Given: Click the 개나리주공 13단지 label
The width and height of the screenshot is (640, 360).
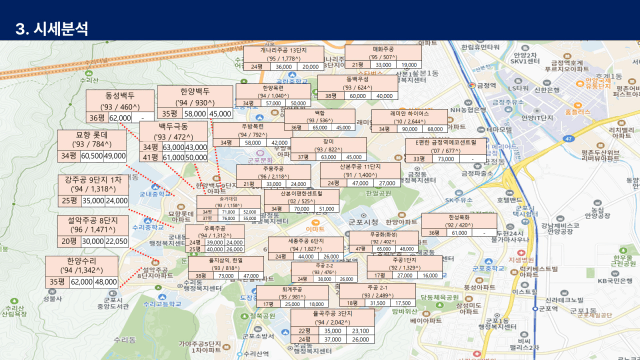Looking at the screenshot, I should pos(283,51).
